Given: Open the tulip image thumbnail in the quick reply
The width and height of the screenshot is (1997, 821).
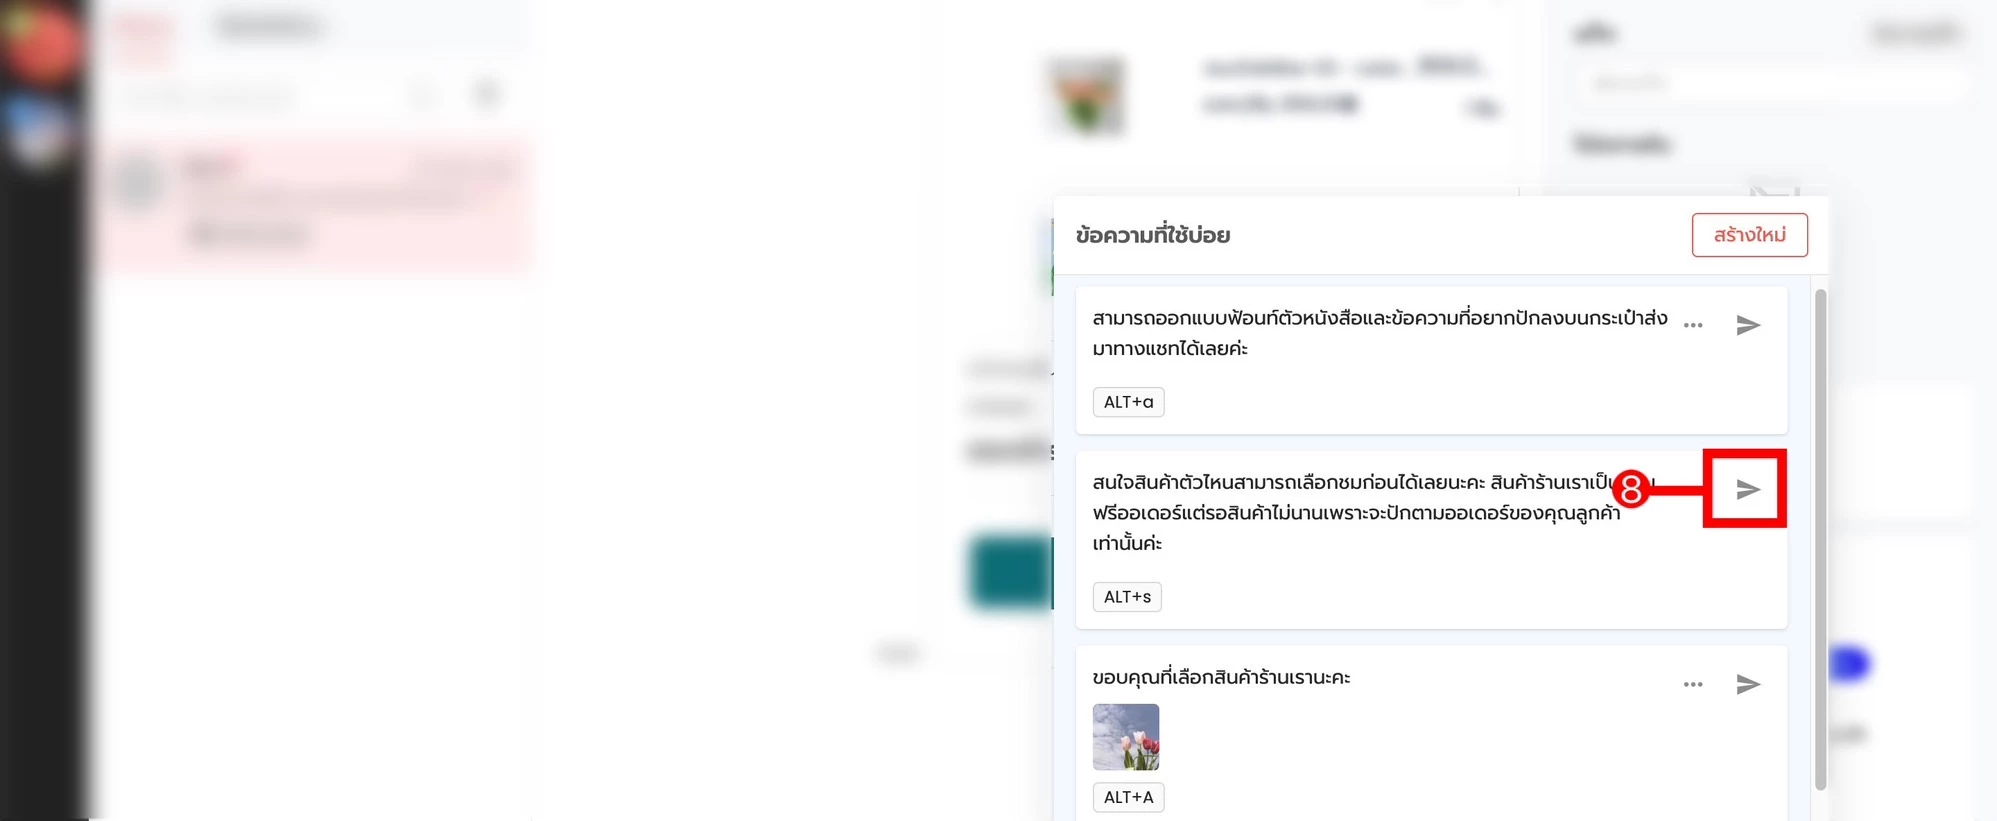Looking at the screenshot, I should (x=1126, y=737).
